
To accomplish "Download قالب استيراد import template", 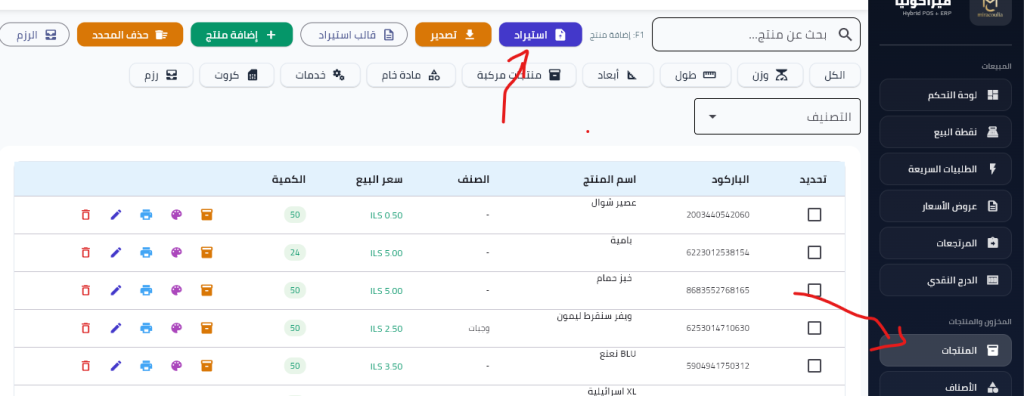I will [354, 35].
